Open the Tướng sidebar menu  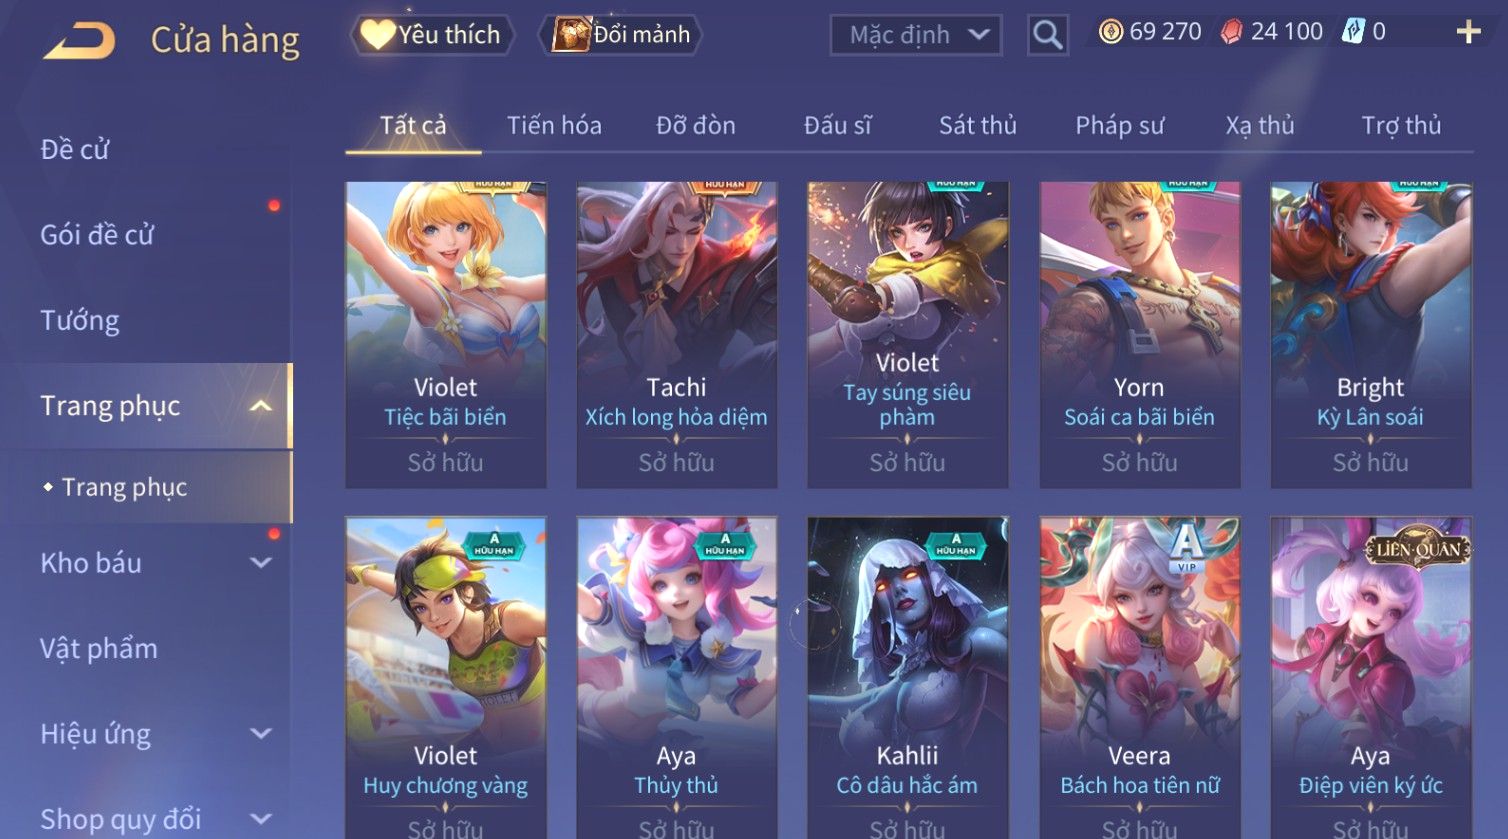(x=80, y=321)
